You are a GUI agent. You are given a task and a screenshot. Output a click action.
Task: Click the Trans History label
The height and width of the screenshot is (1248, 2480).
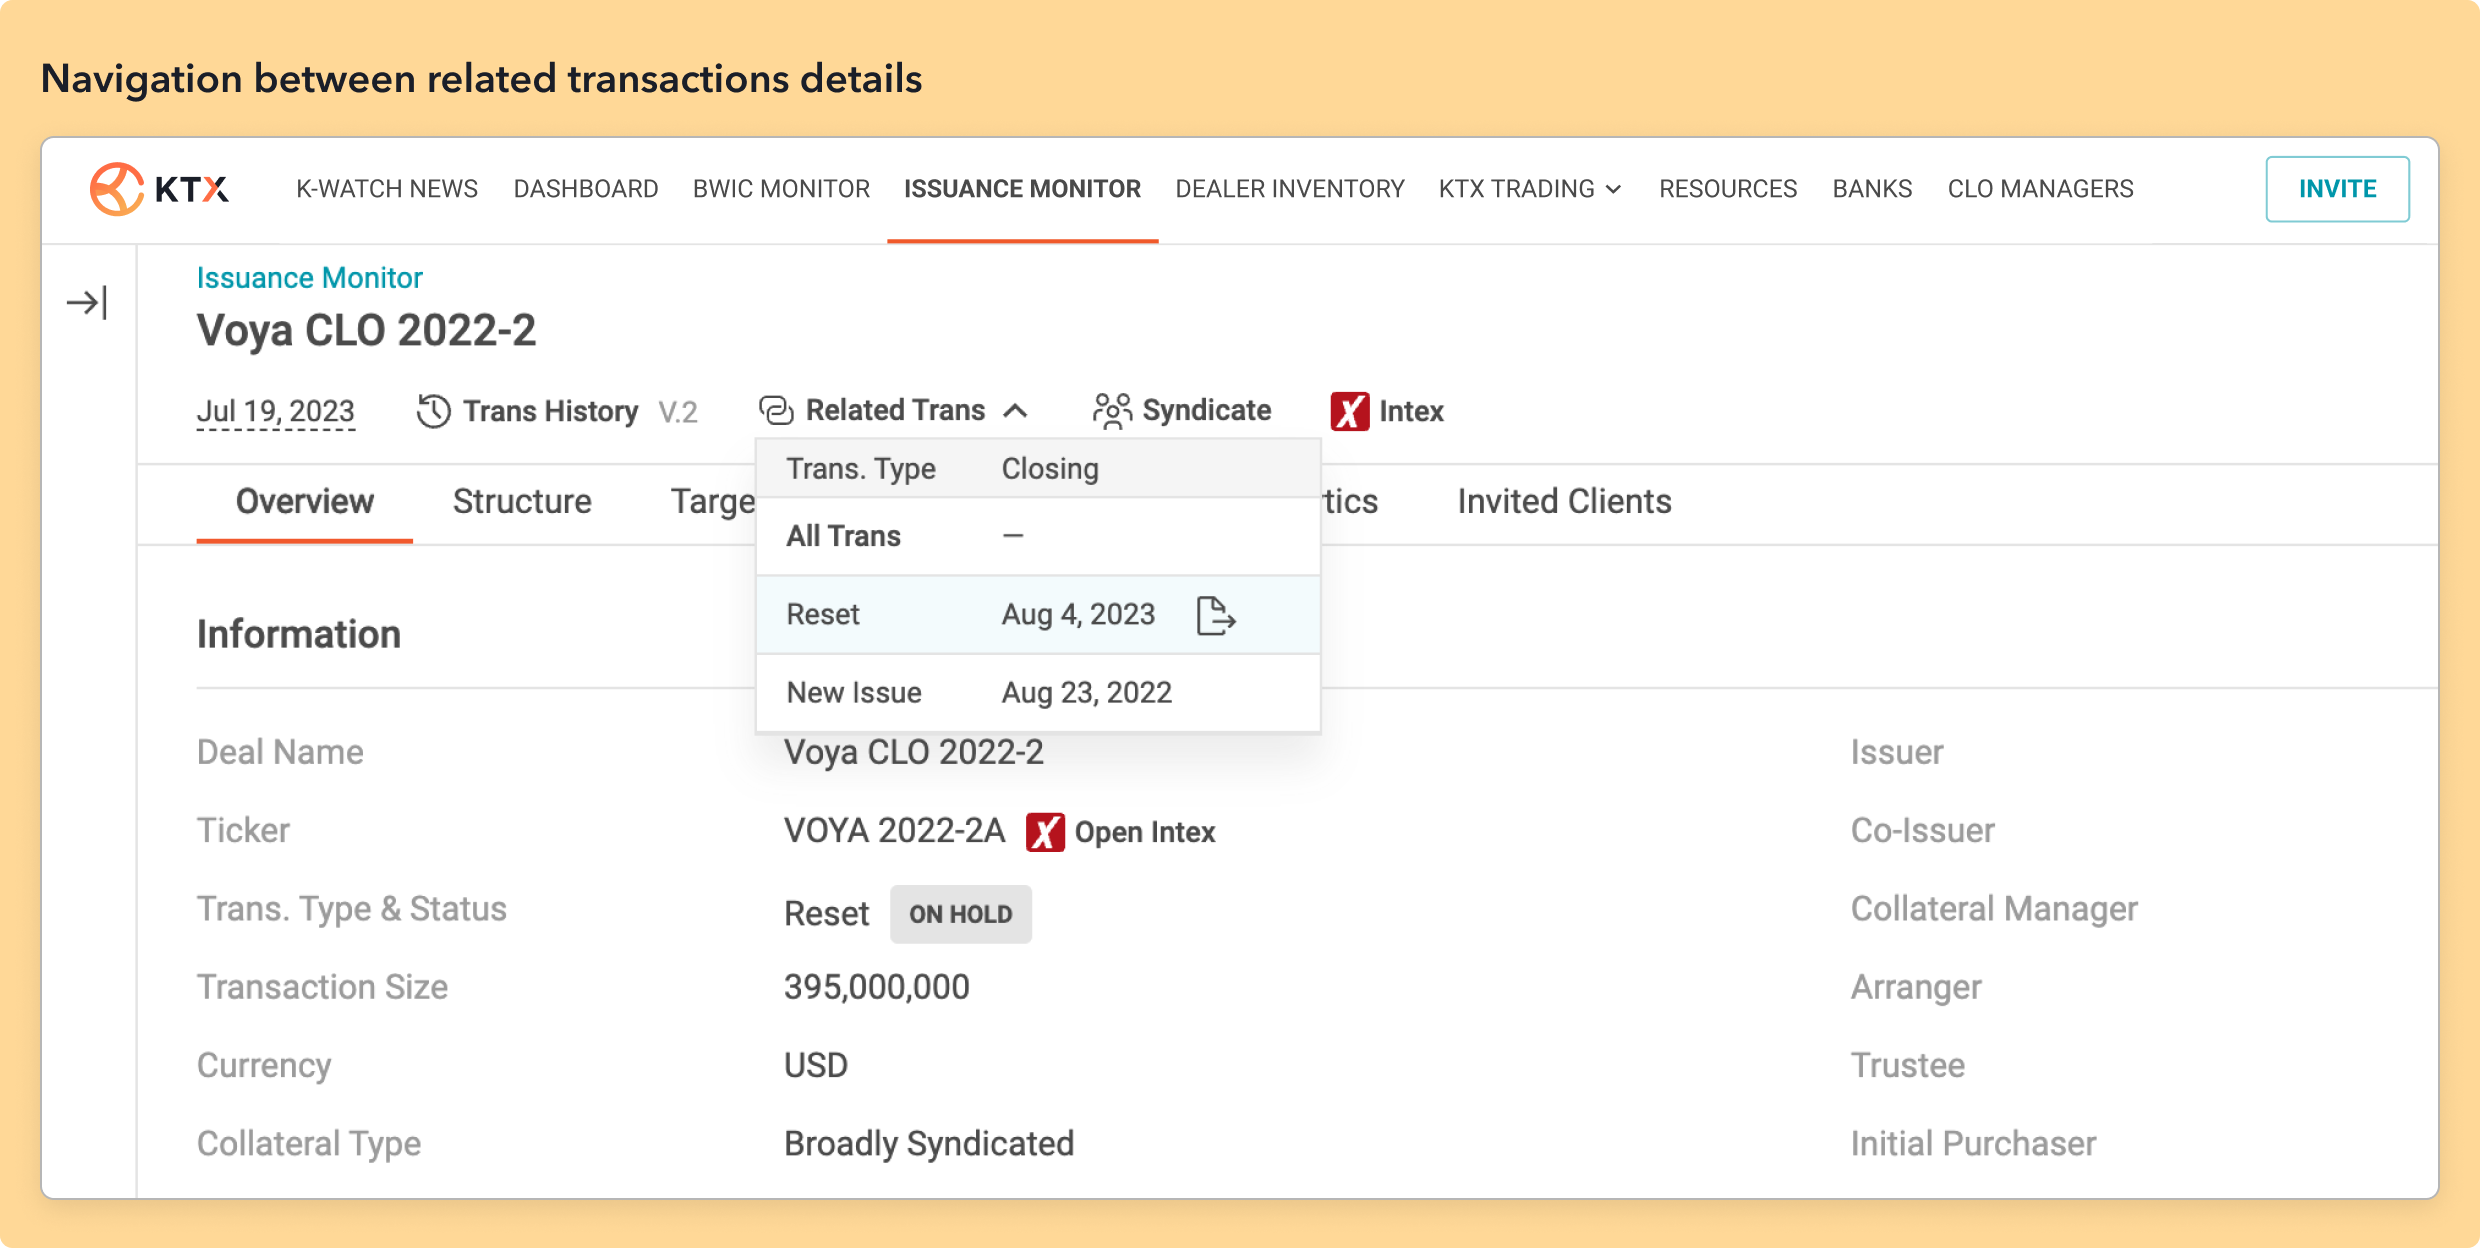(550, 411)
